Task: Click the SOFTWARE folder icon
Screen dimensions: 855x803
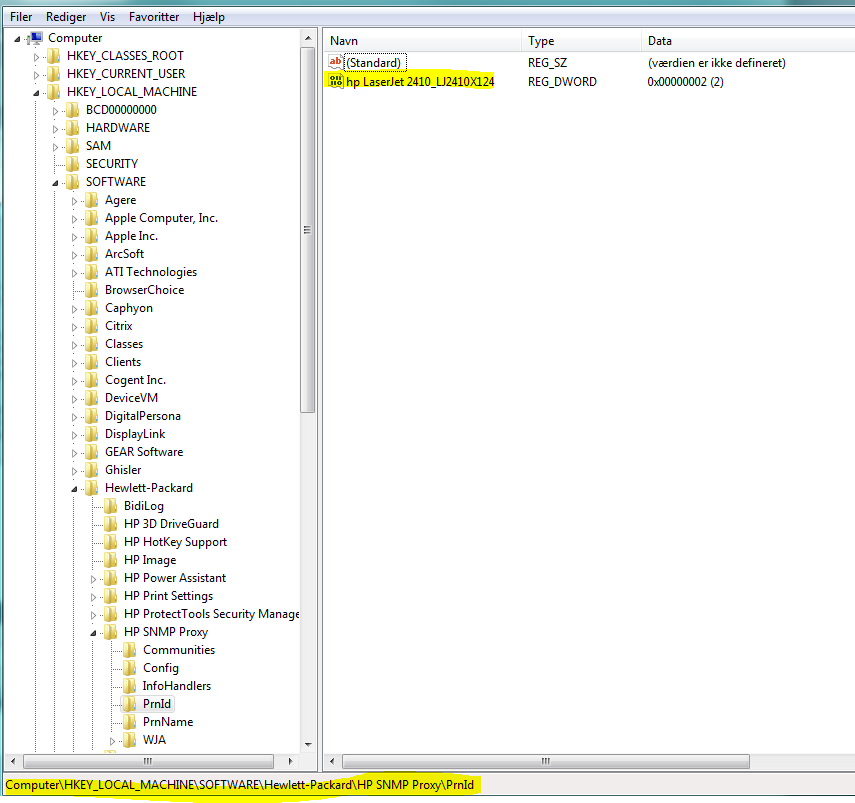Action: 73,182
